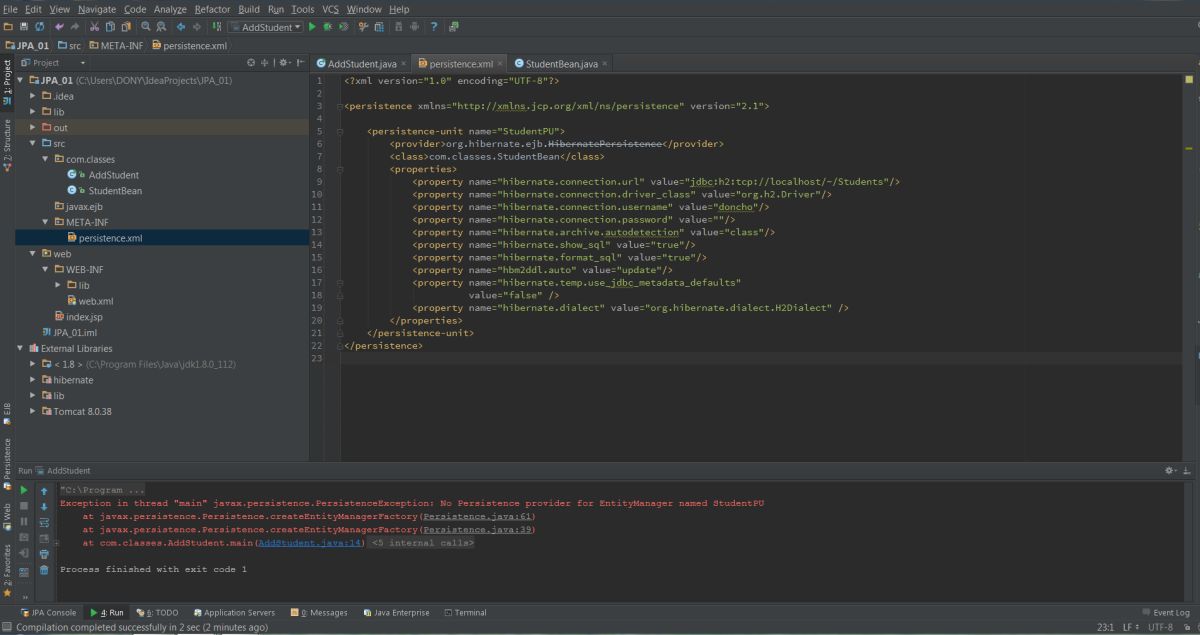The height and width of the screenshot is (635, 1200).
Task: Open the AddStudent run configuration dropdown
Action: pos(265,27)
